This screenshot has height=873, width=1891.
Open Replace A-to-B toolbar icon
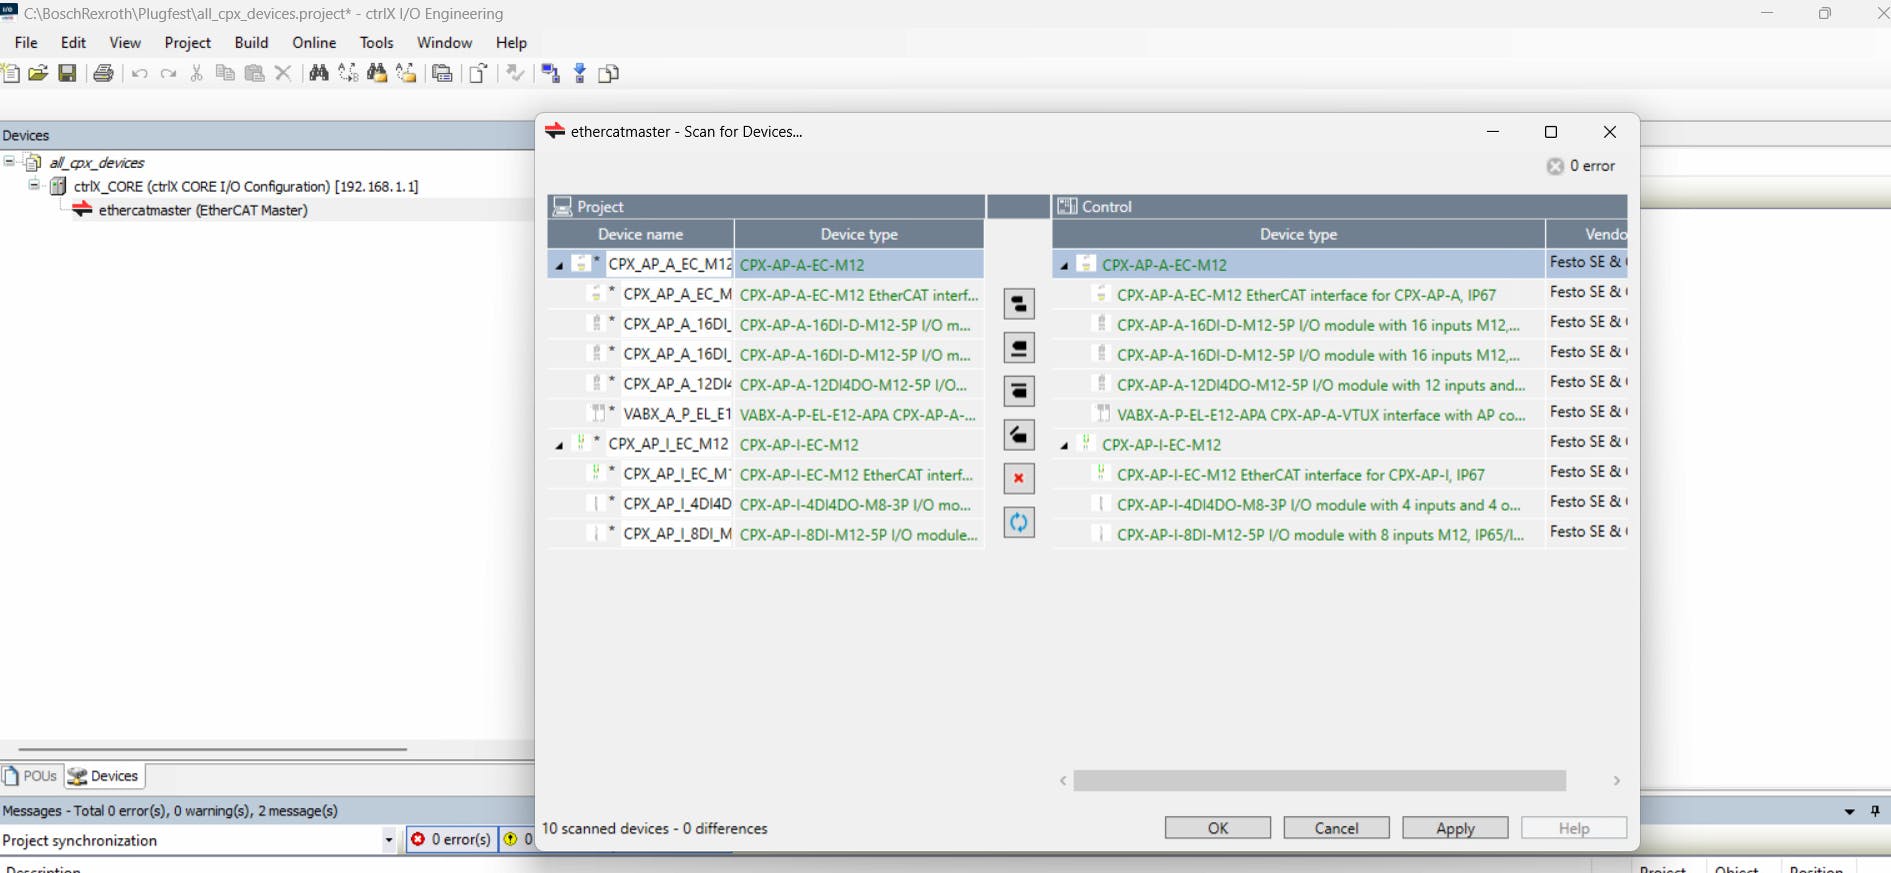348,73
